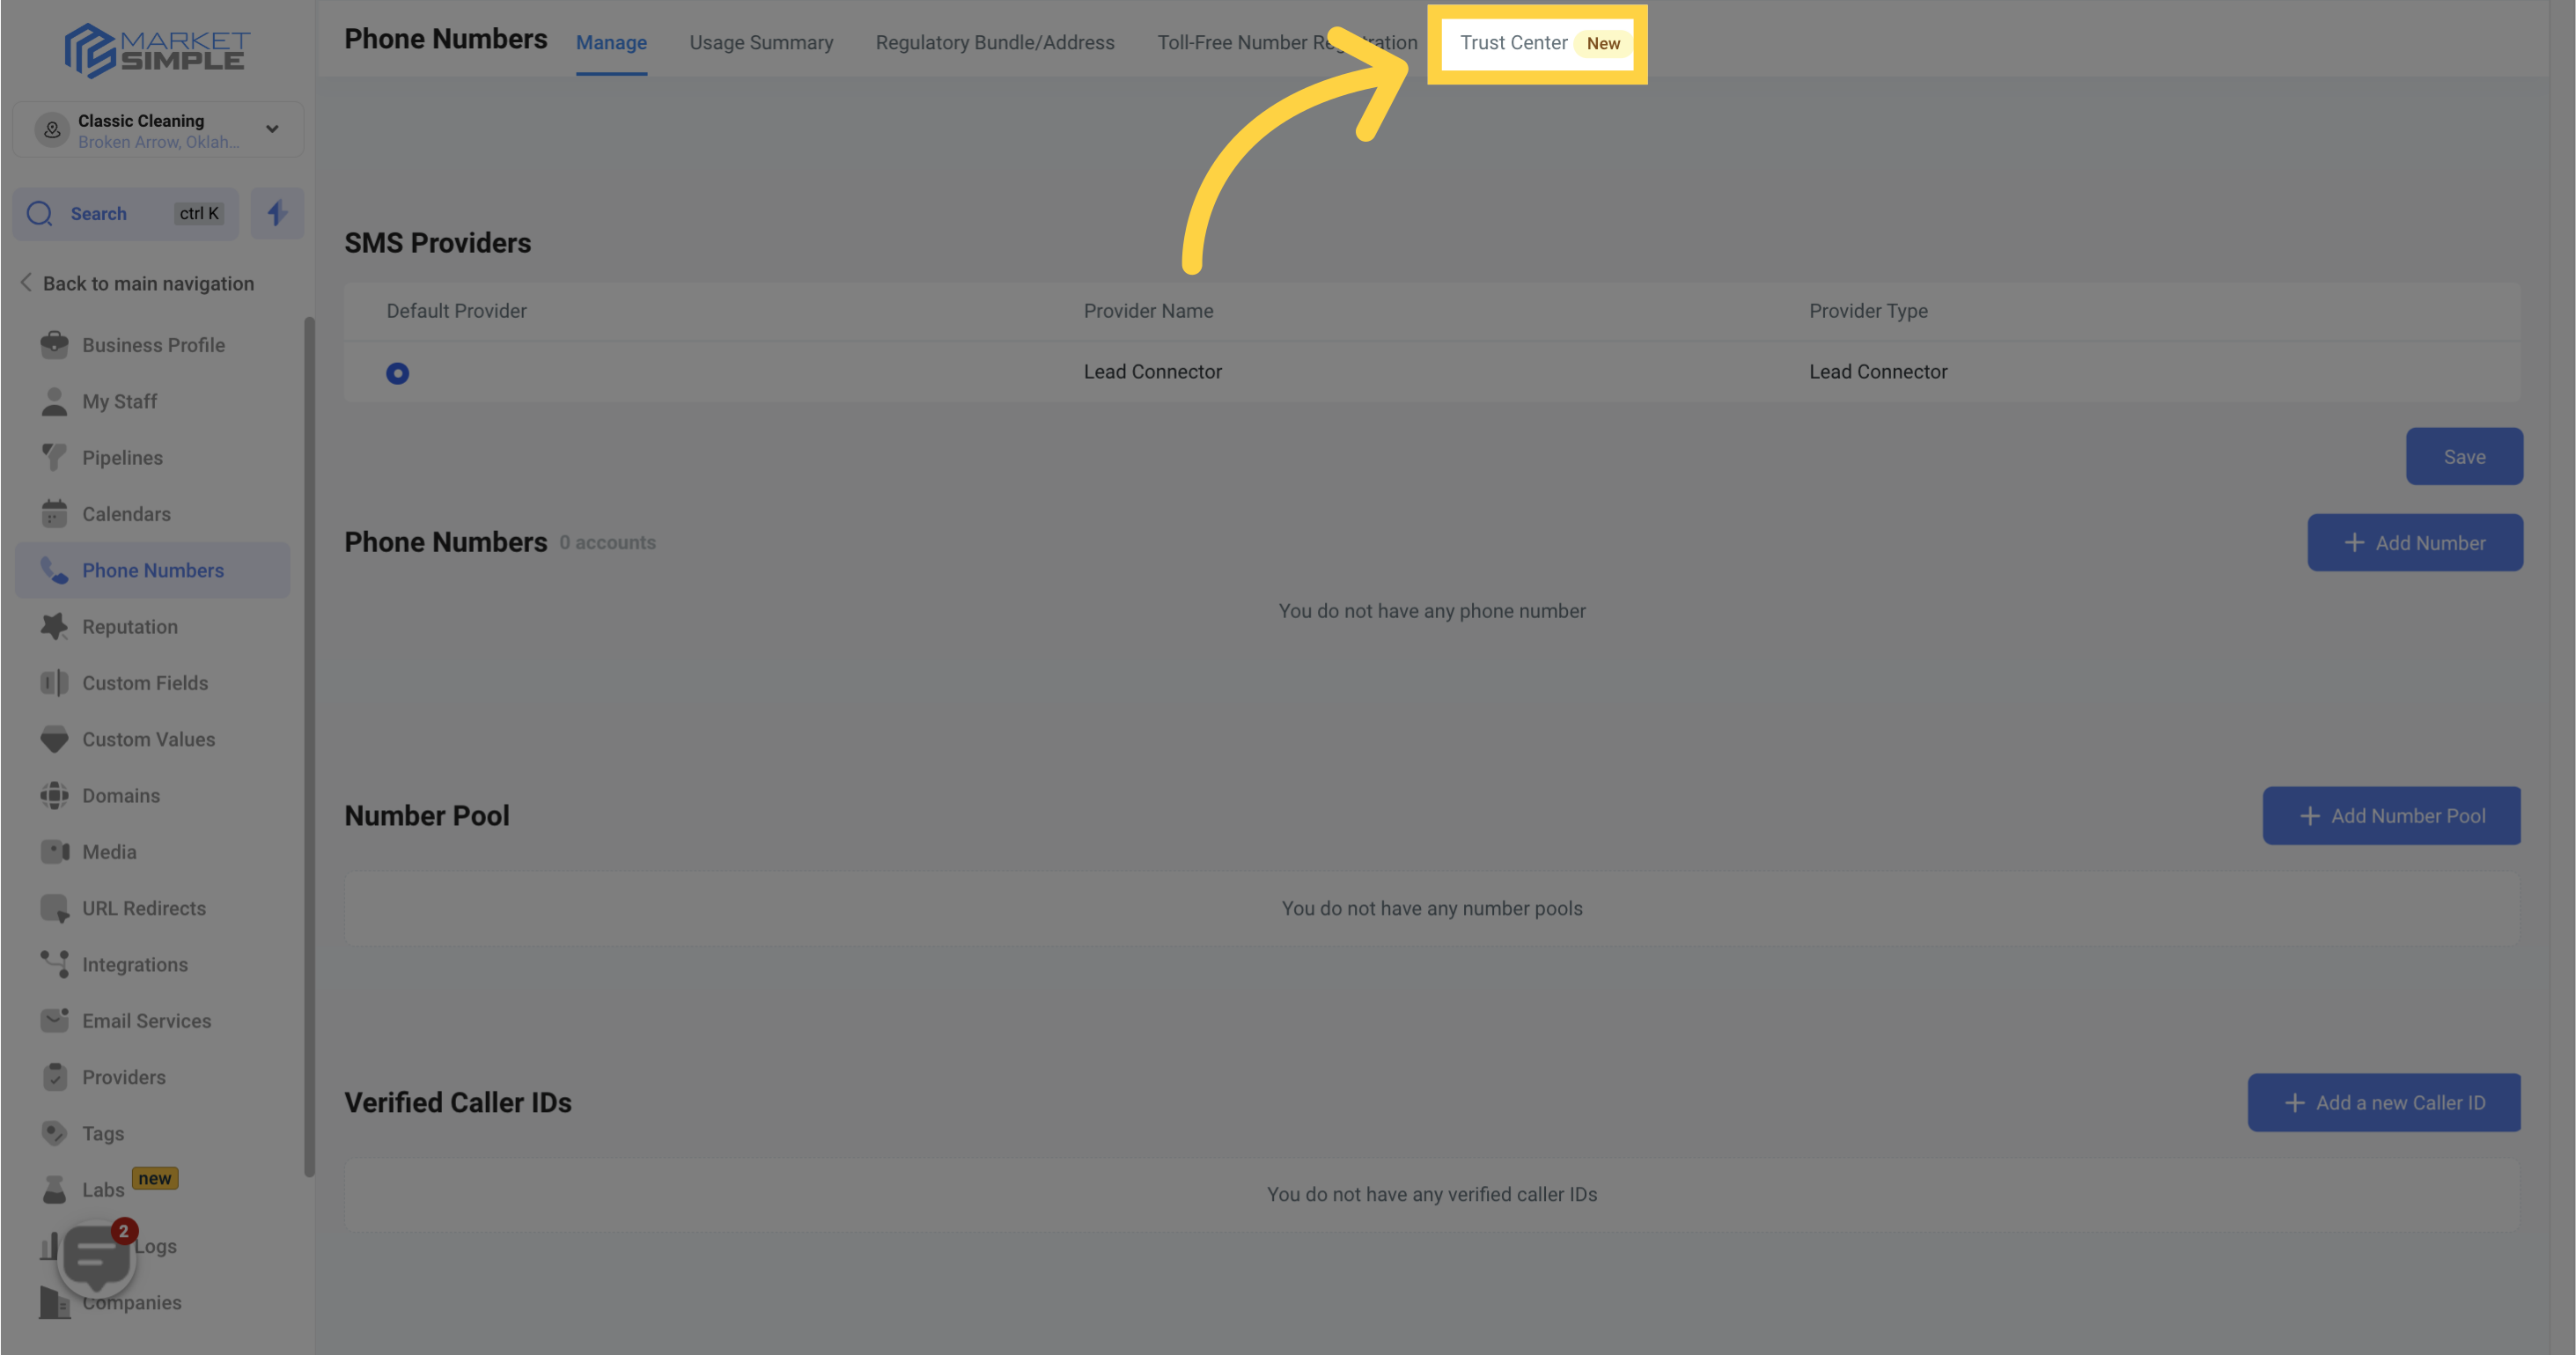
Task: Click the Tags label icon
Action: point(54,1133)
